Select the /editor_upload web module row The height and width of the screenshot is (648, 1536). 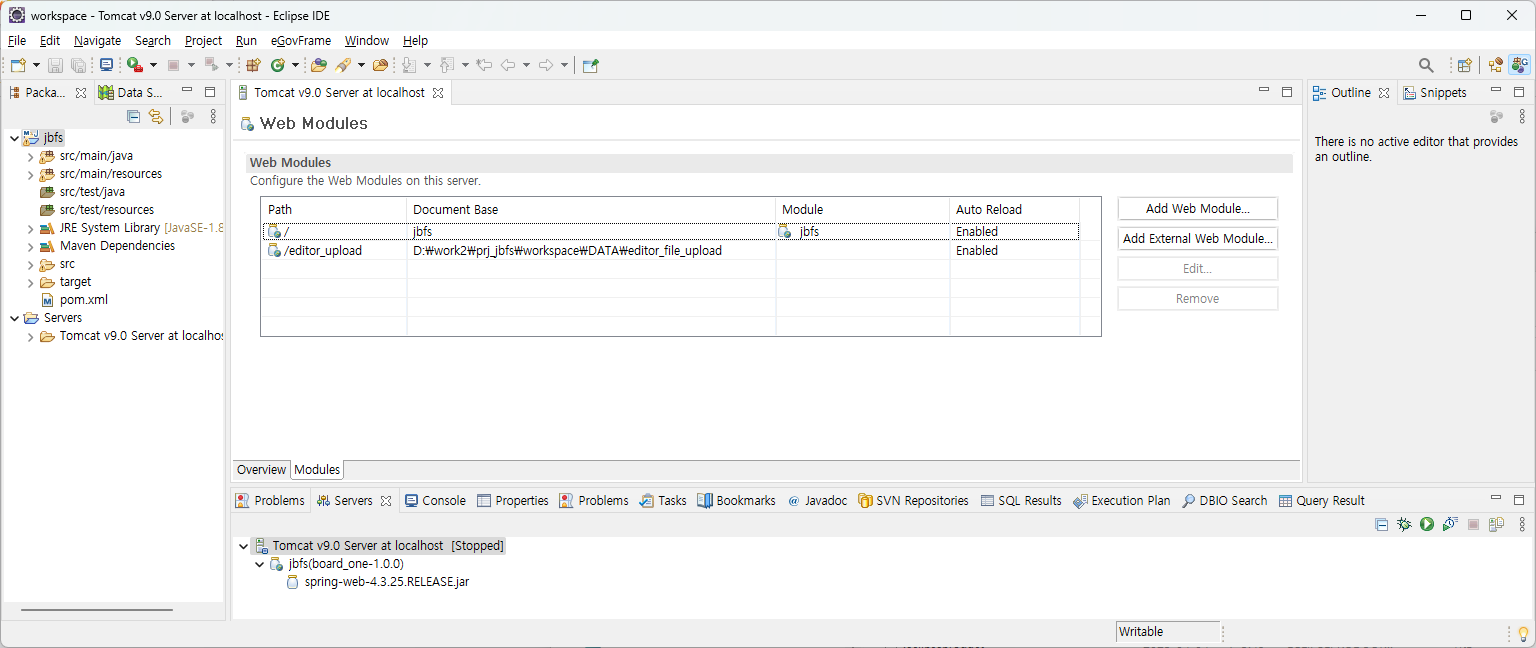point(671,251)
